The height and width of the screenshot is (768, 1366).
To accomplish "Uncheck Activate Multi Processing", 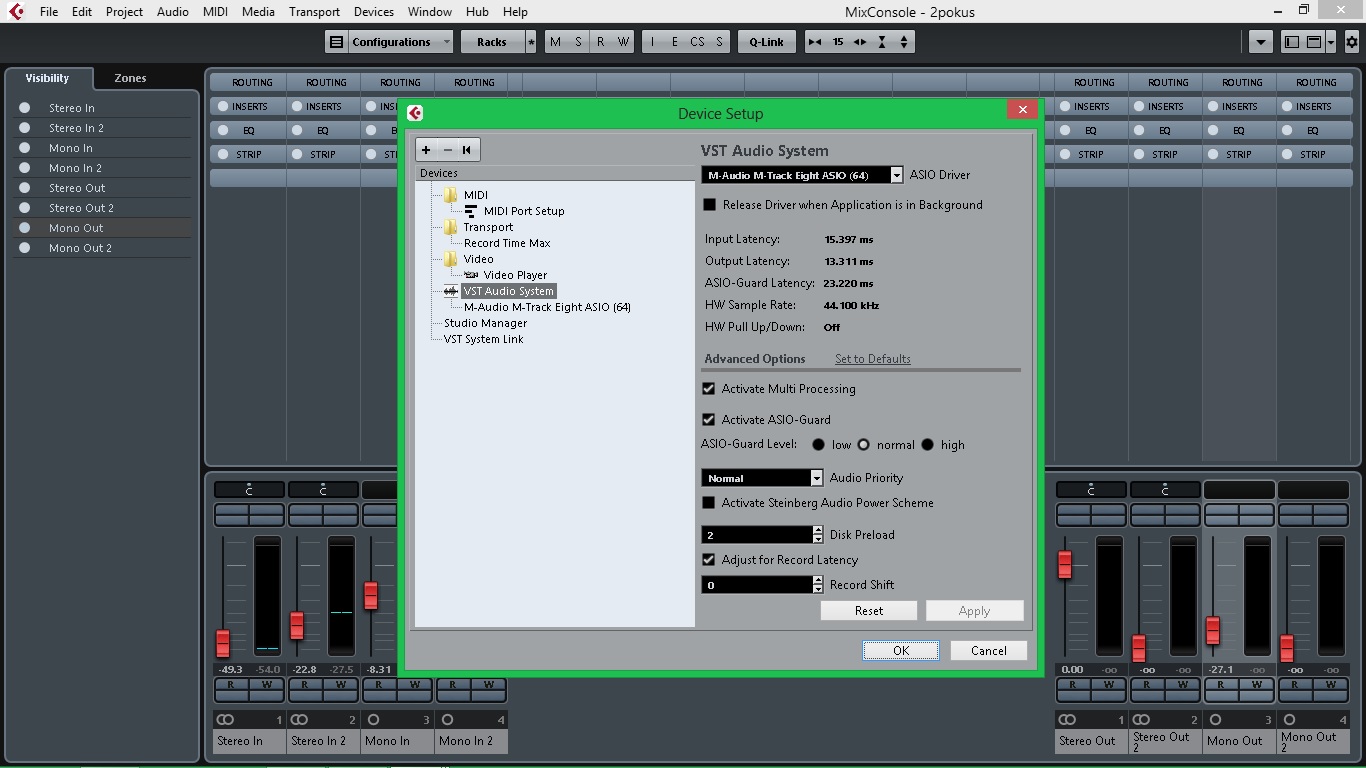I will coord(709,389).
